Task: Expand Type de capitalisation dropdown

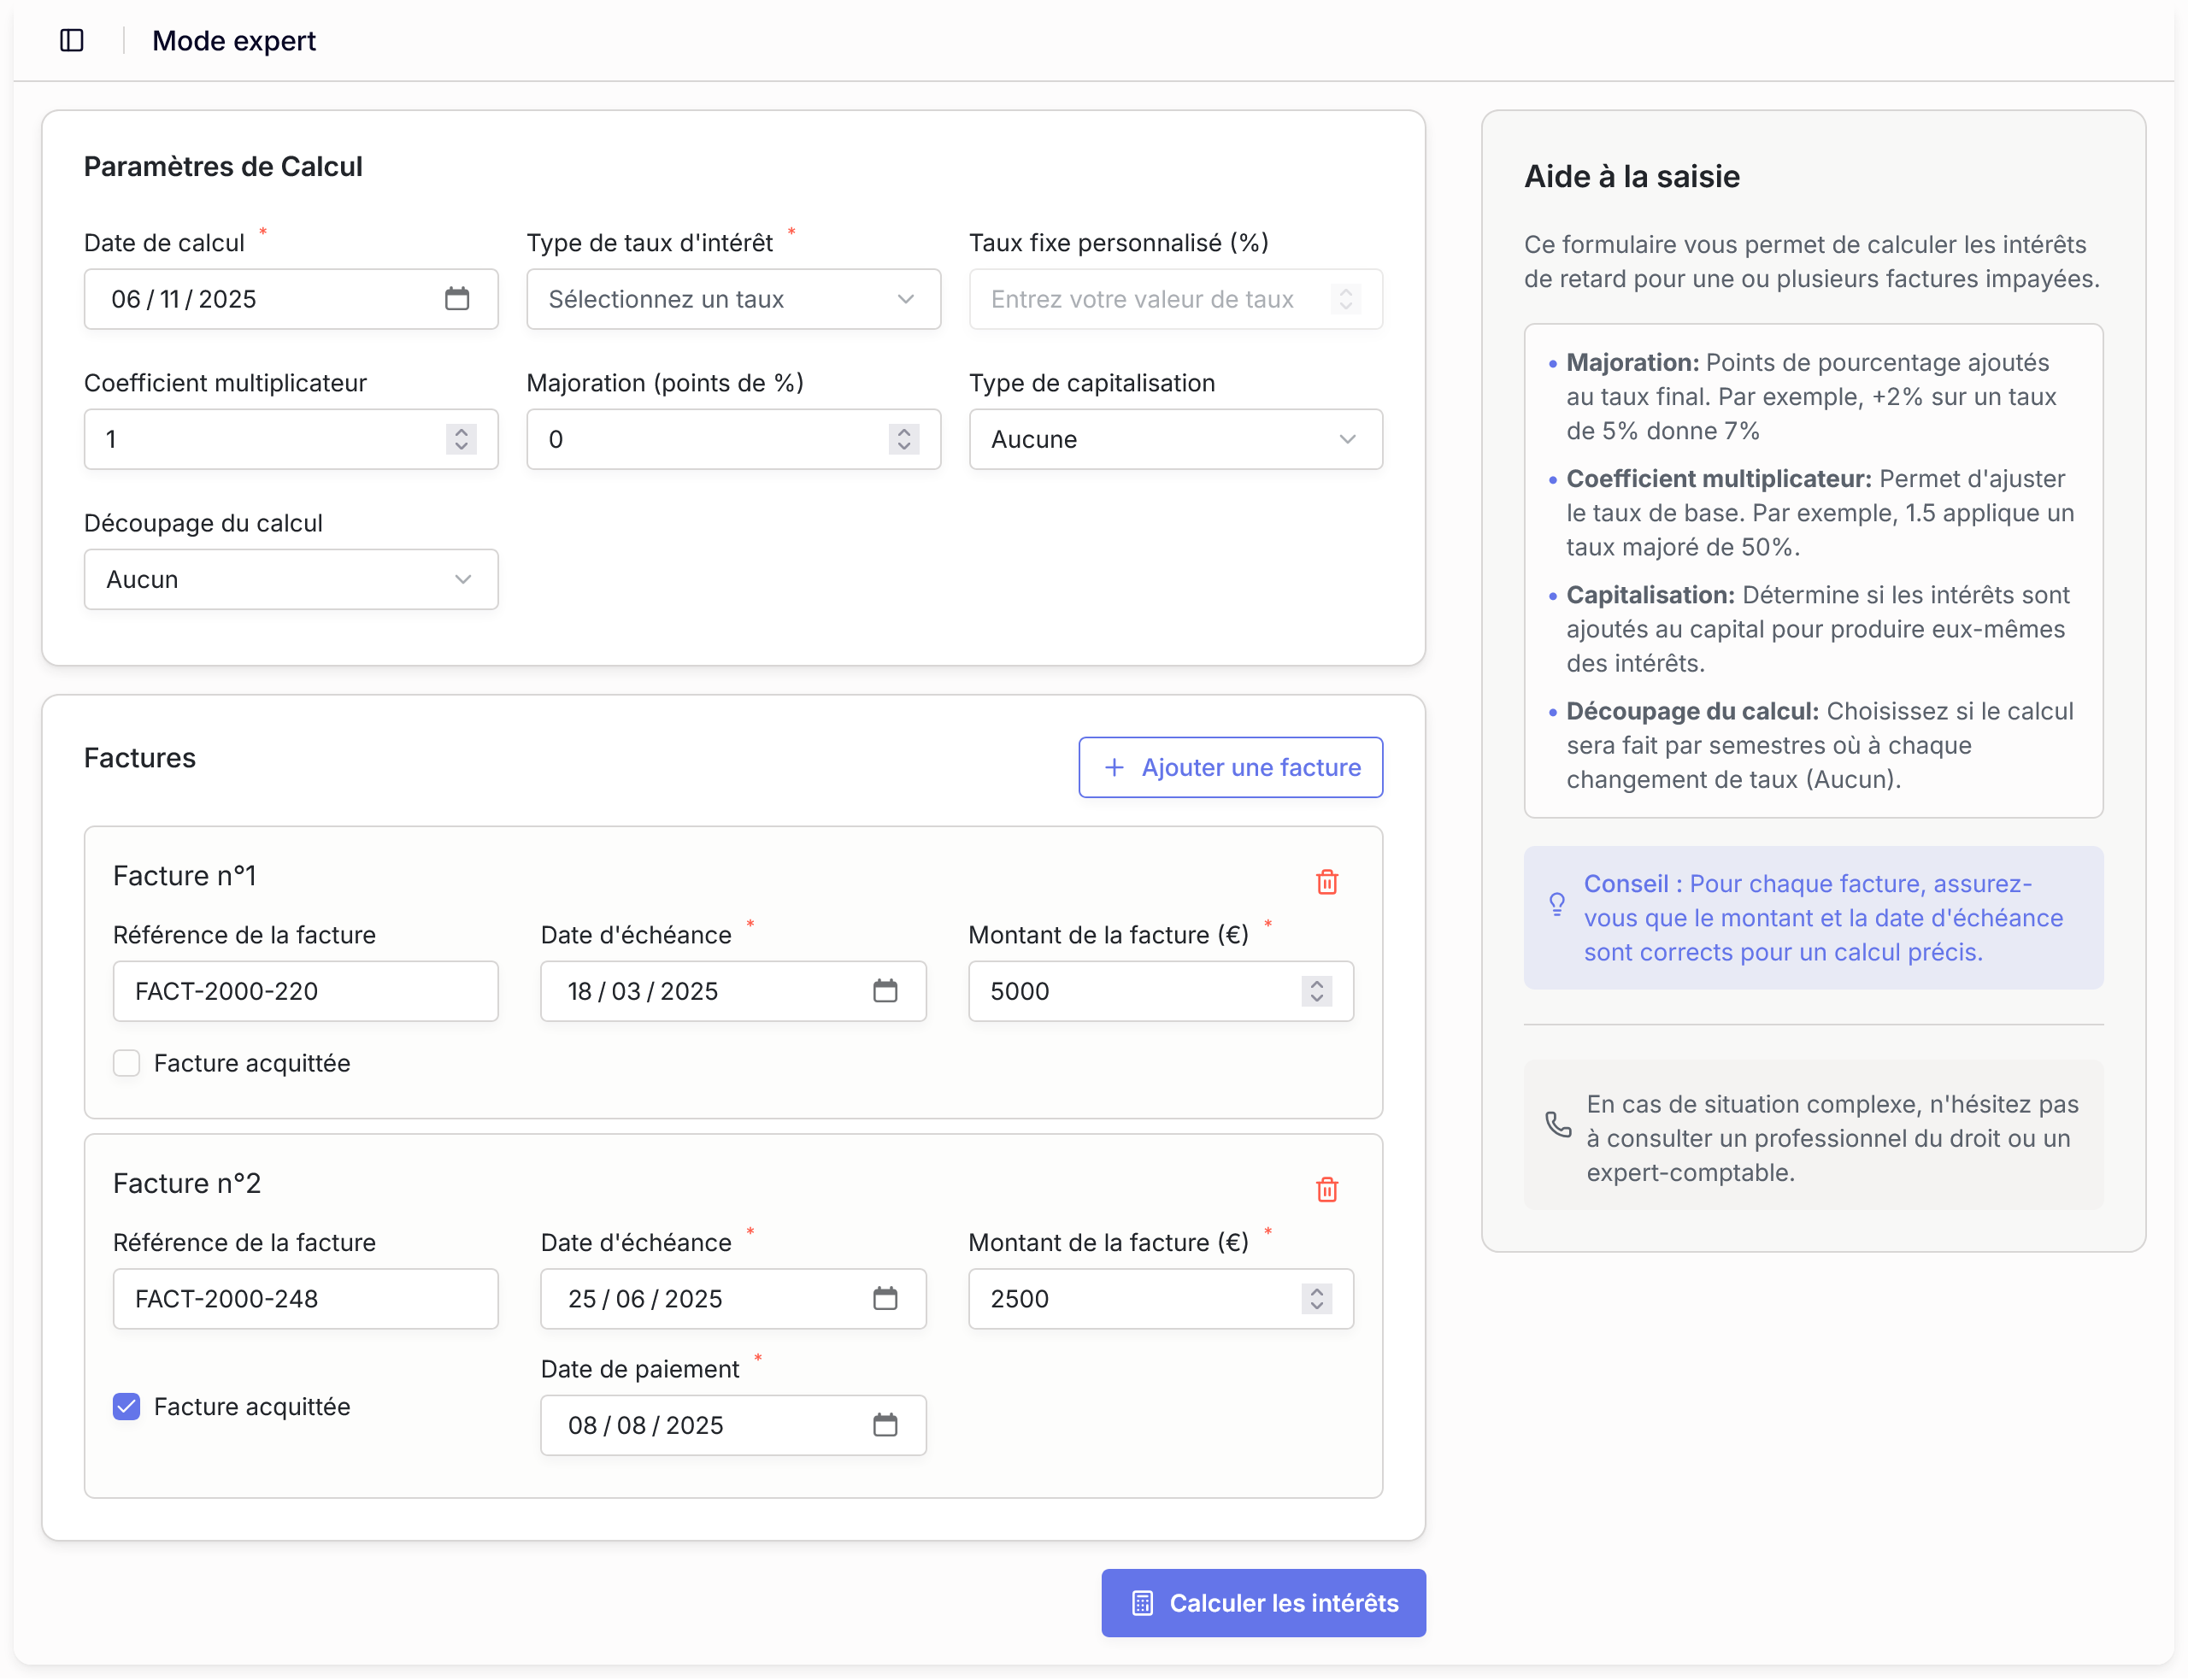Action: pos(1175,439)
